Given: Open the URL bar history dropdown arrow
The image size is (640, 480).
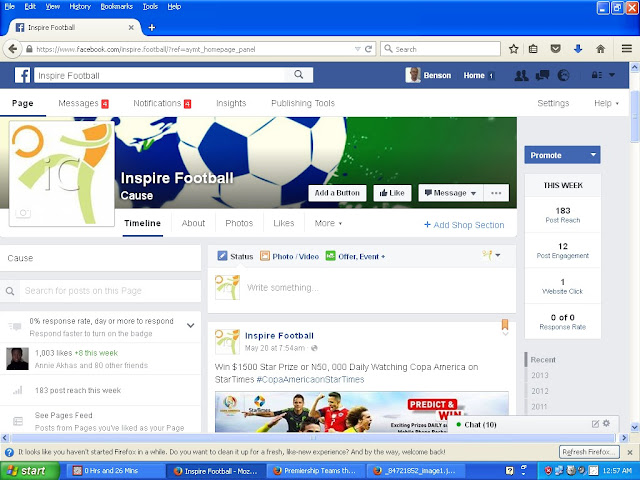Looking at the screenshot, I should tap(358, 49).
